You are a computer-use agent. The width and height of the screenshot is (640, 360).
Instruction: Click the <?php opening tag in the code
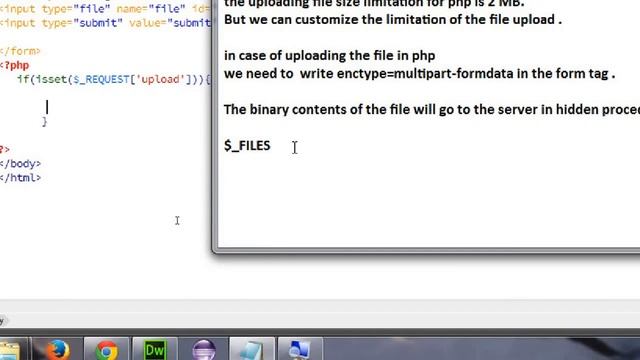coord(15,65)
